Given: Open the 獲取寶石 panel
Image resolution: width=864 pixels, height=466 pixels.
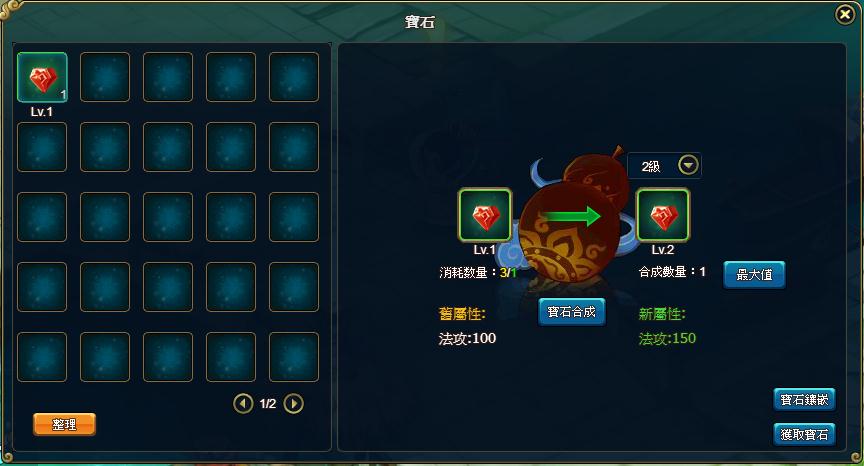Looking at the screenshot, I should (x=804, y=435).
